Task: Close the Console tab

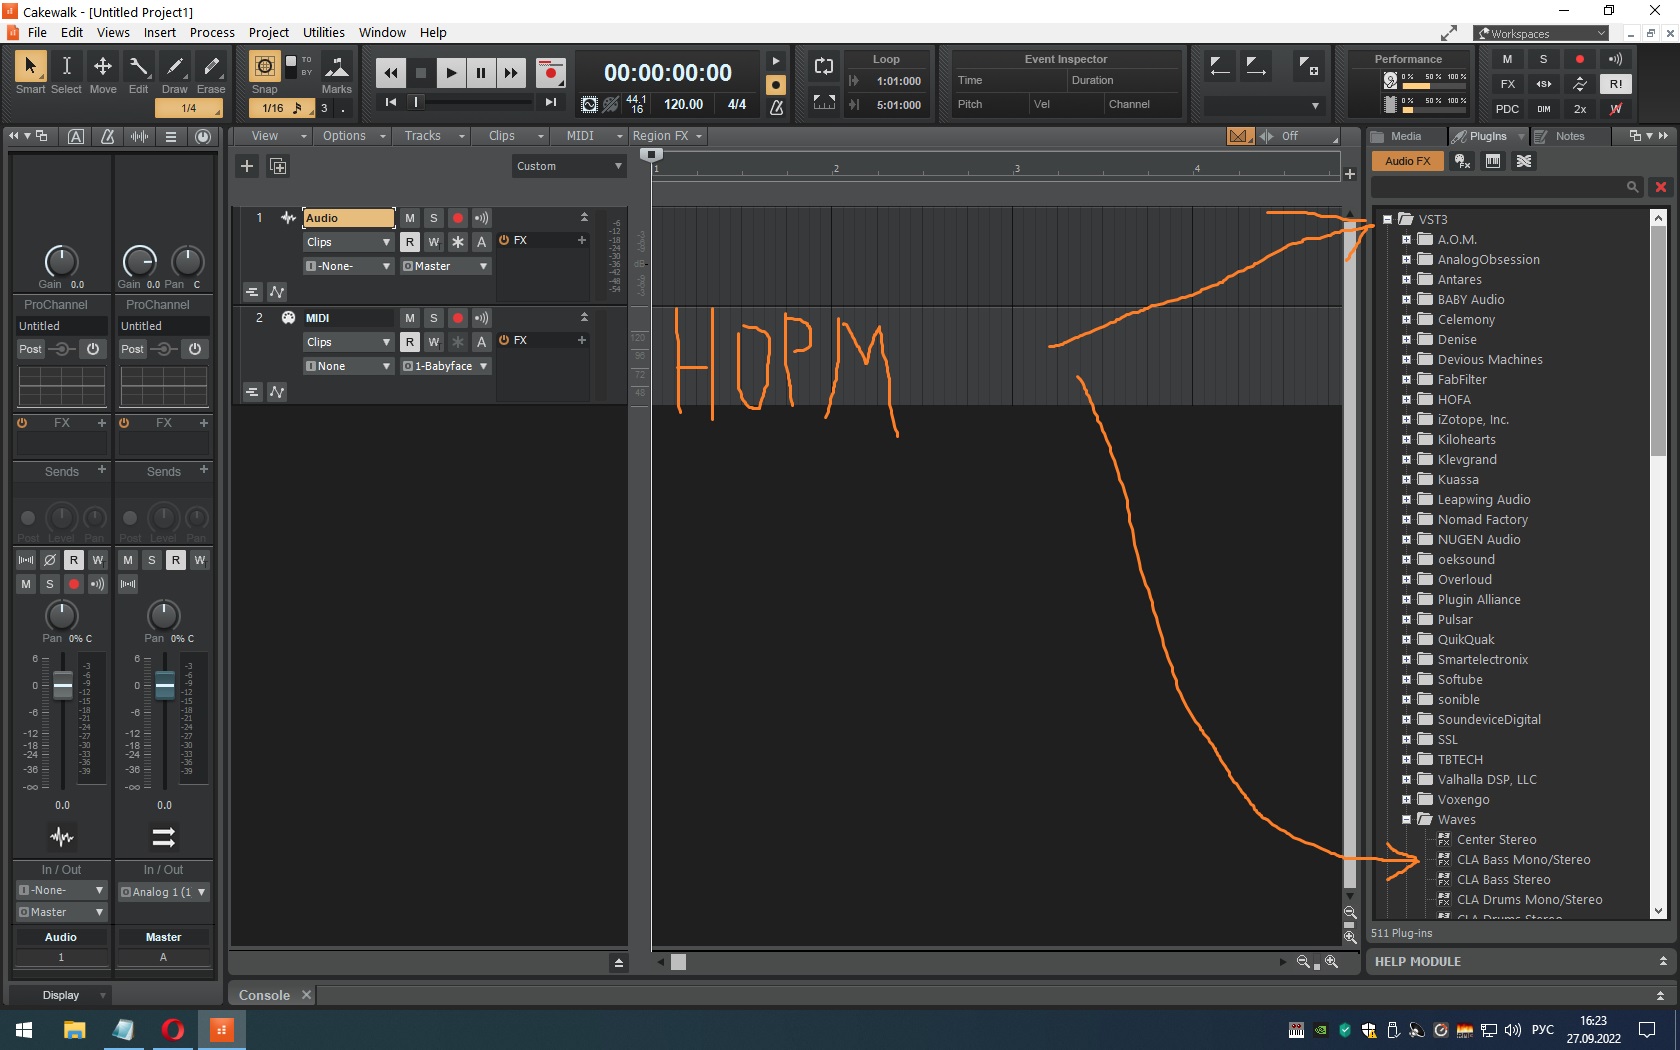Action: click(307, 995)
